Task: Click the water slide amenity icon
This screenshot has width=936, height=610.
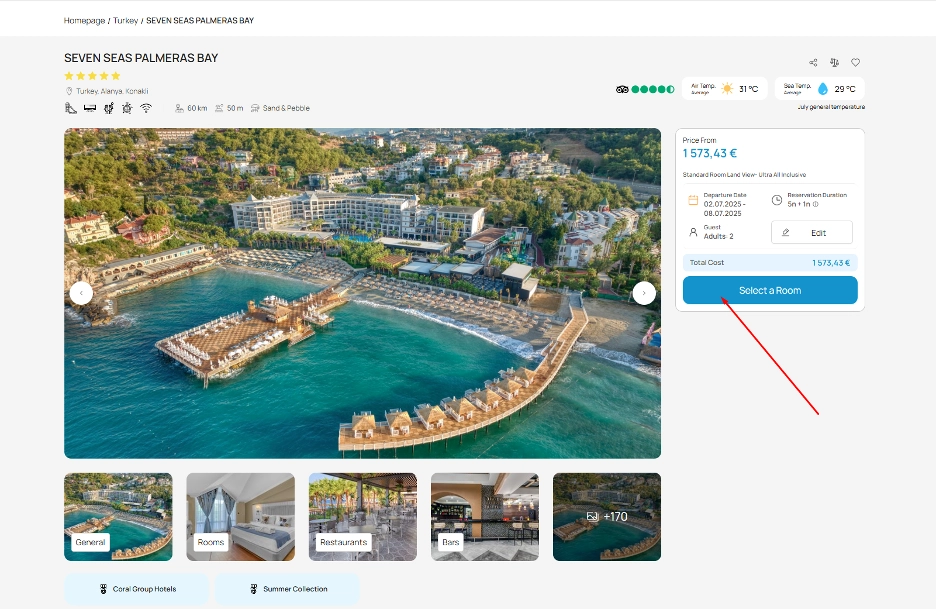Action: click(x=70, y=107)
